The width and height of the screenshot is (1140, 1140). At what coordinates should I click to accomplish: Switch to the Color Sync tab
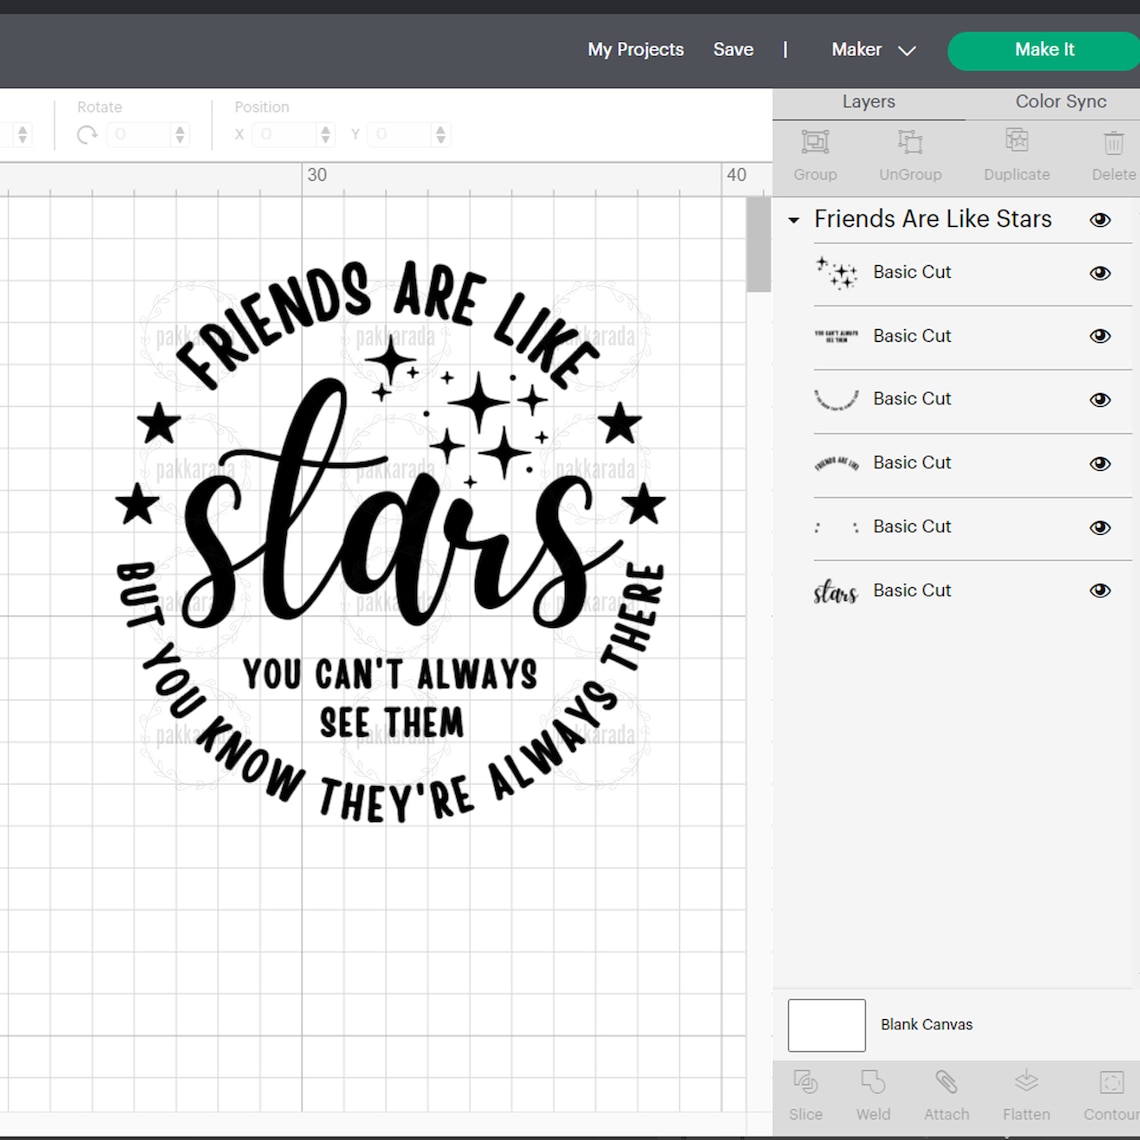(1059, 101)
